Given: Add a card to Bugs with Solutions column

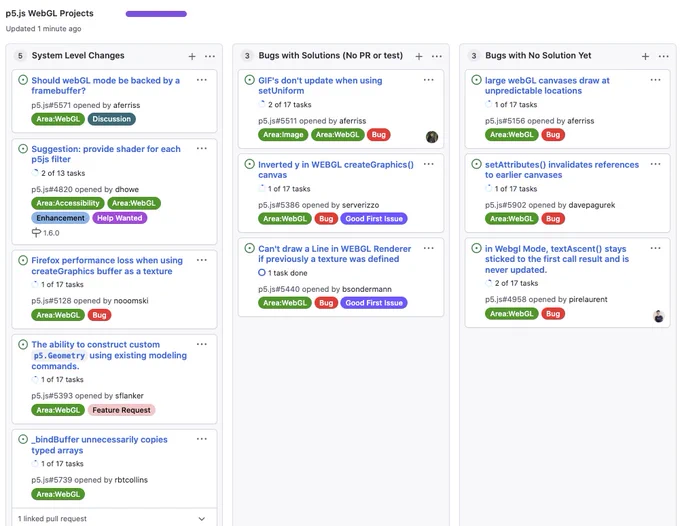Looking at the screenshot, I should point(419,56).
